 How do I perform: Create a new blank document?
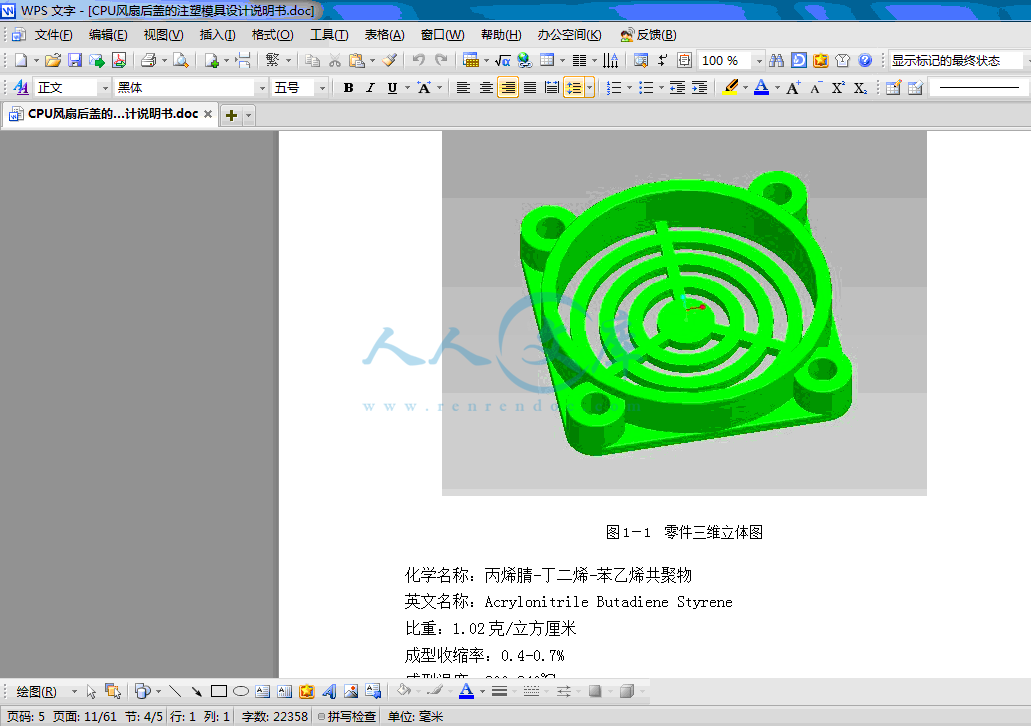tap(21, 60)
